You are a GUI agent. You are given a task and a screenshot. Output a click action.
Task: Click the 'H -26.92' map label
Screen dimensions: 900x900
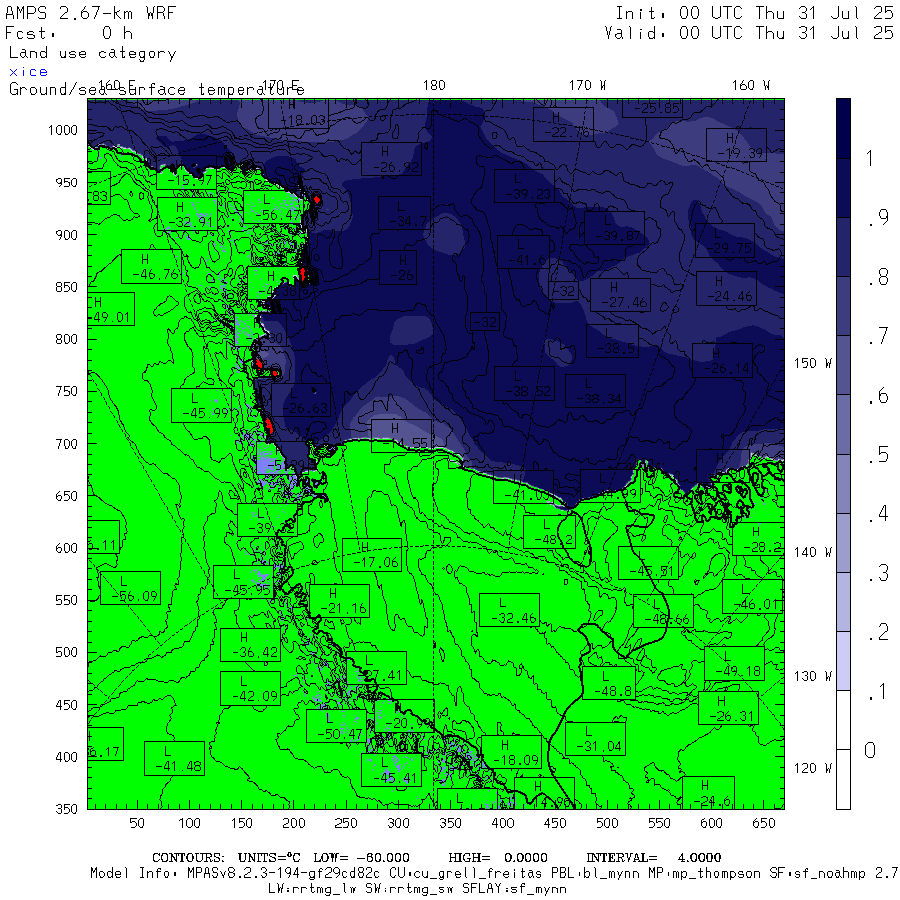click(x=391, y=159)
